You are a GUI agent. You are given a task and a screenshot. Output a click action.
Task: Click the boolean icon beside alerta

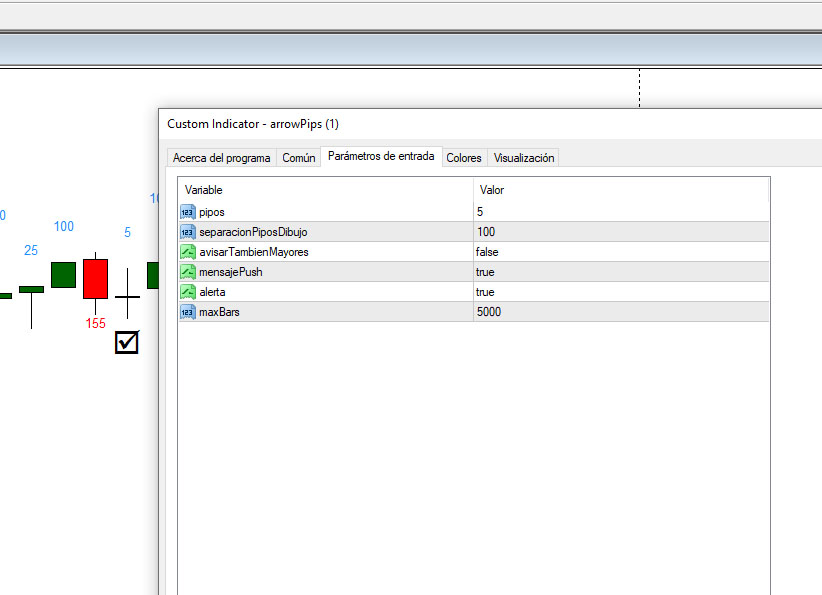tap(187, 292)
